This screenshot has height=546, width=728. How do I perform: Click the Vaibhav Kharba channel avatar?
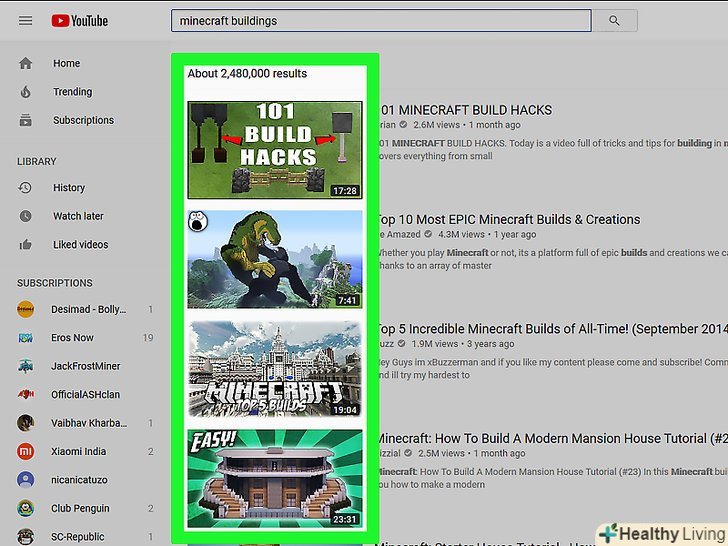coord(26,423)
